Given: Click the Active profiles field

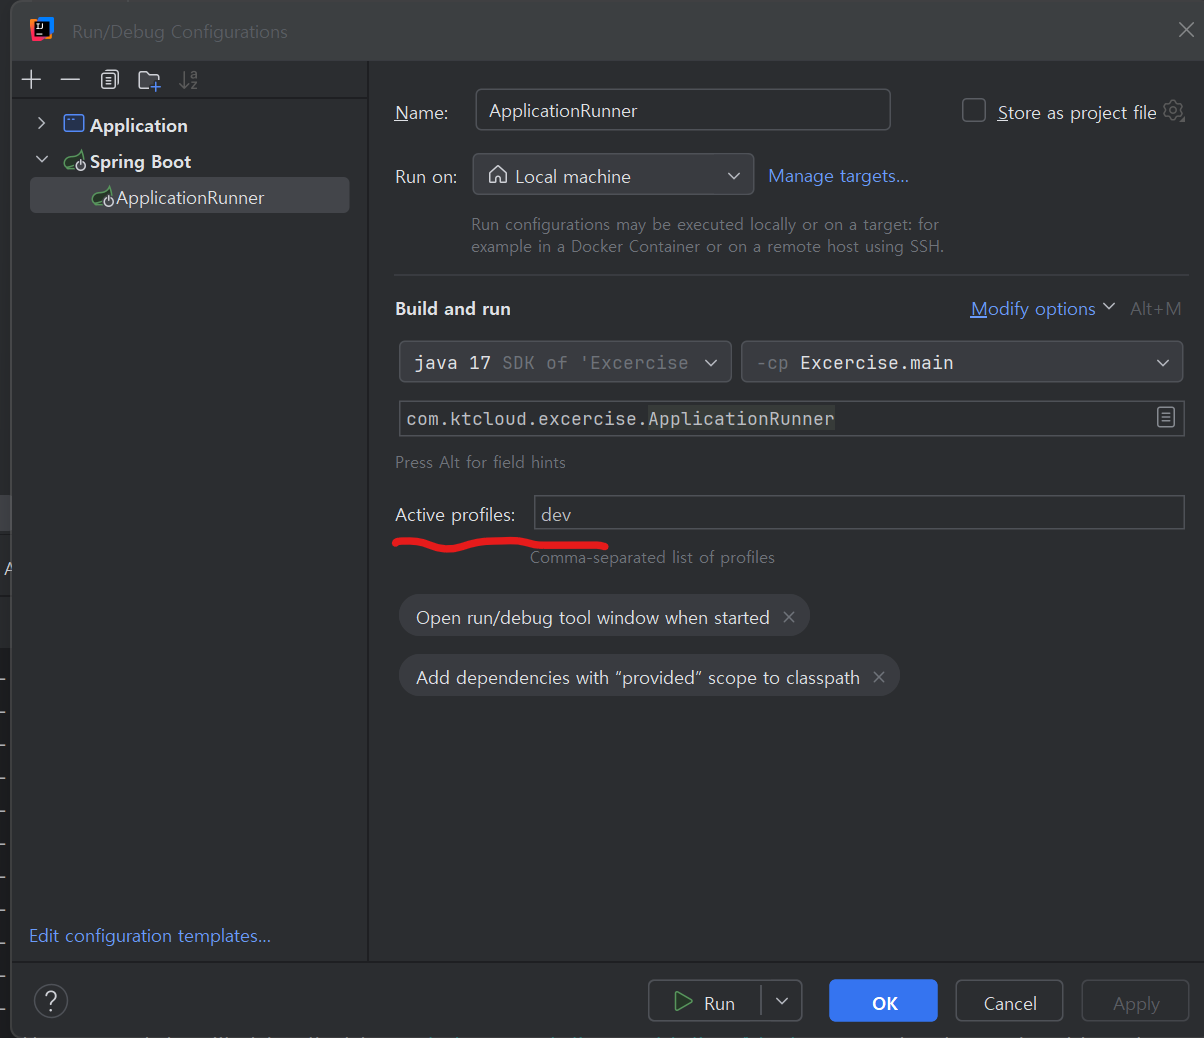Looking at the screenshot, I should 859,514.
